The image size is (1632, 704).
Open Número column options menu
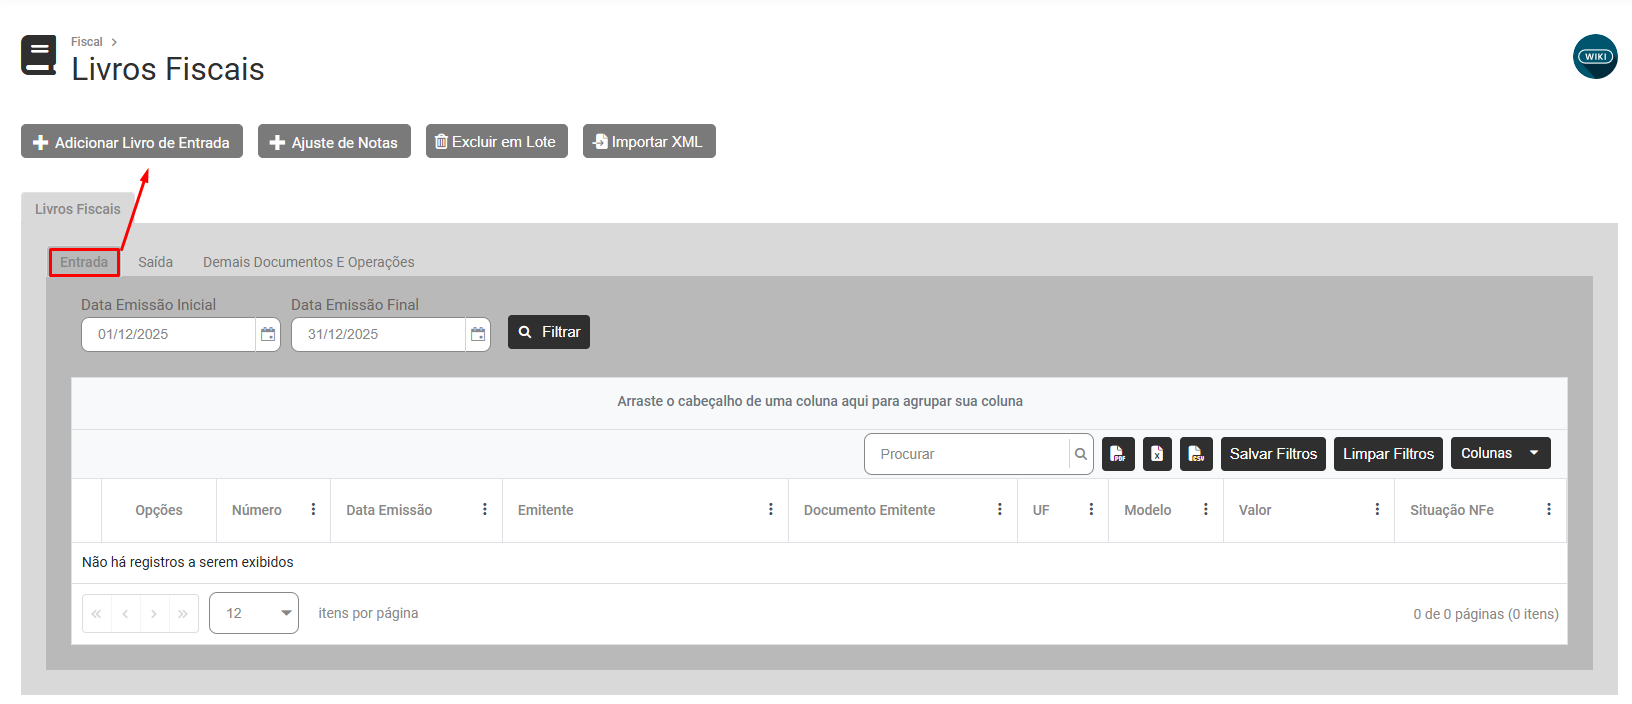(x=313, y=510)
